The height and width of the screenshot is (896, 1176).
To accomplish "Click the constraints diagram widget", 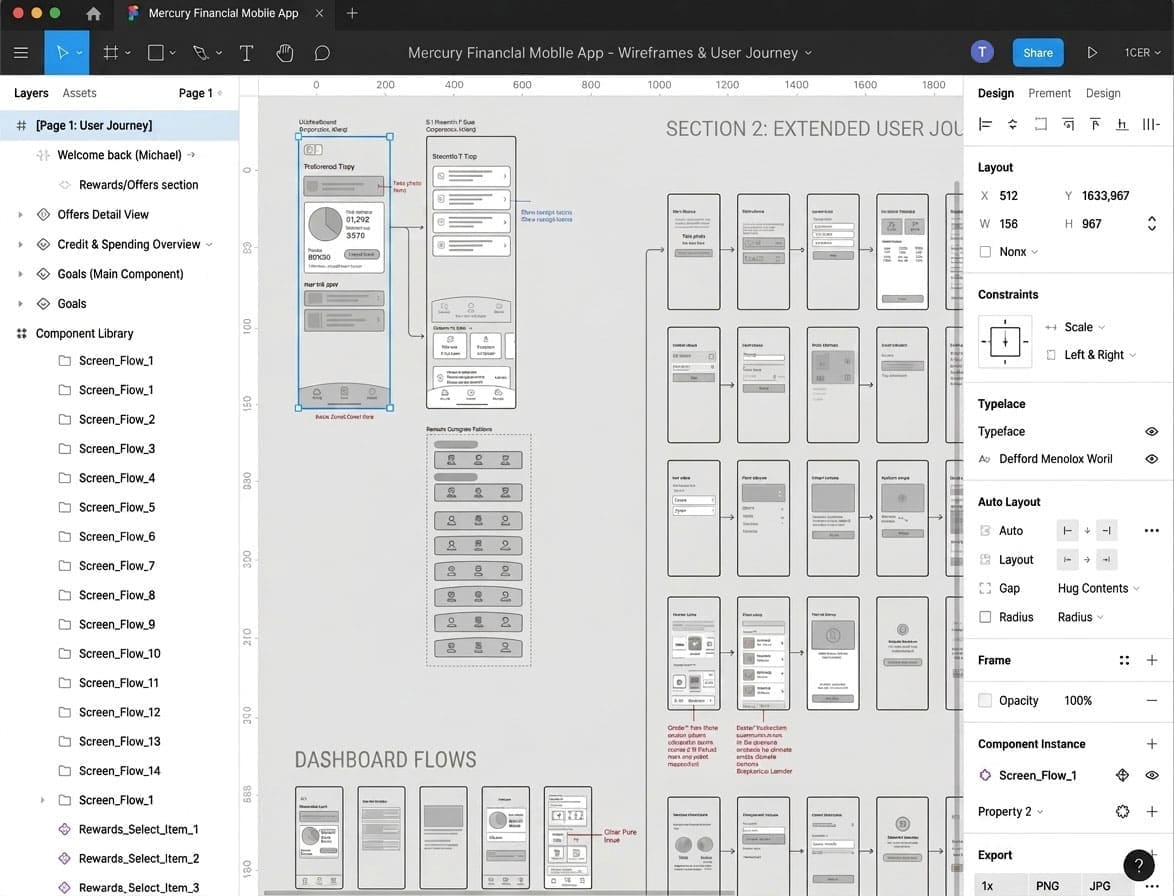I will click(x=1004, y=342).
